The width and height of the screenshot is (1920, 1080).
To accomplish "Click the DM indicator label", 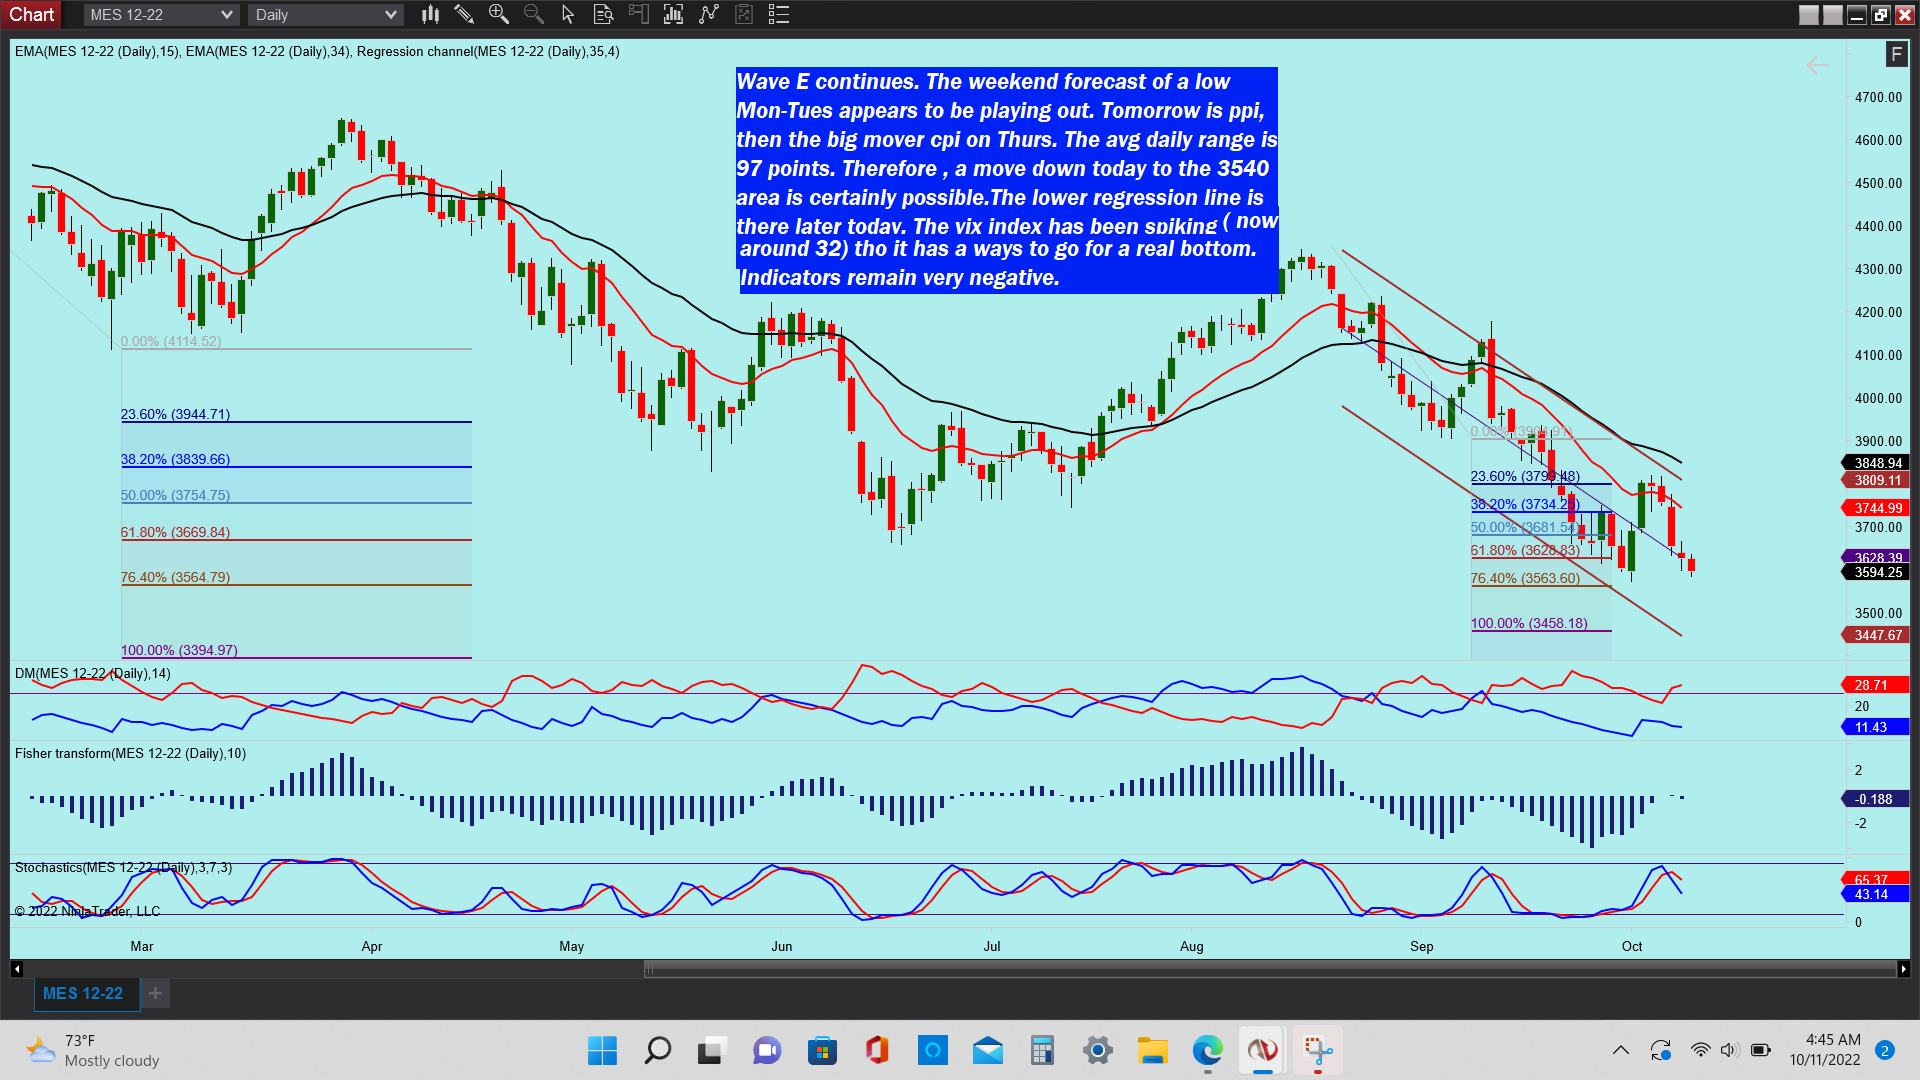I will tap(92, 673).
